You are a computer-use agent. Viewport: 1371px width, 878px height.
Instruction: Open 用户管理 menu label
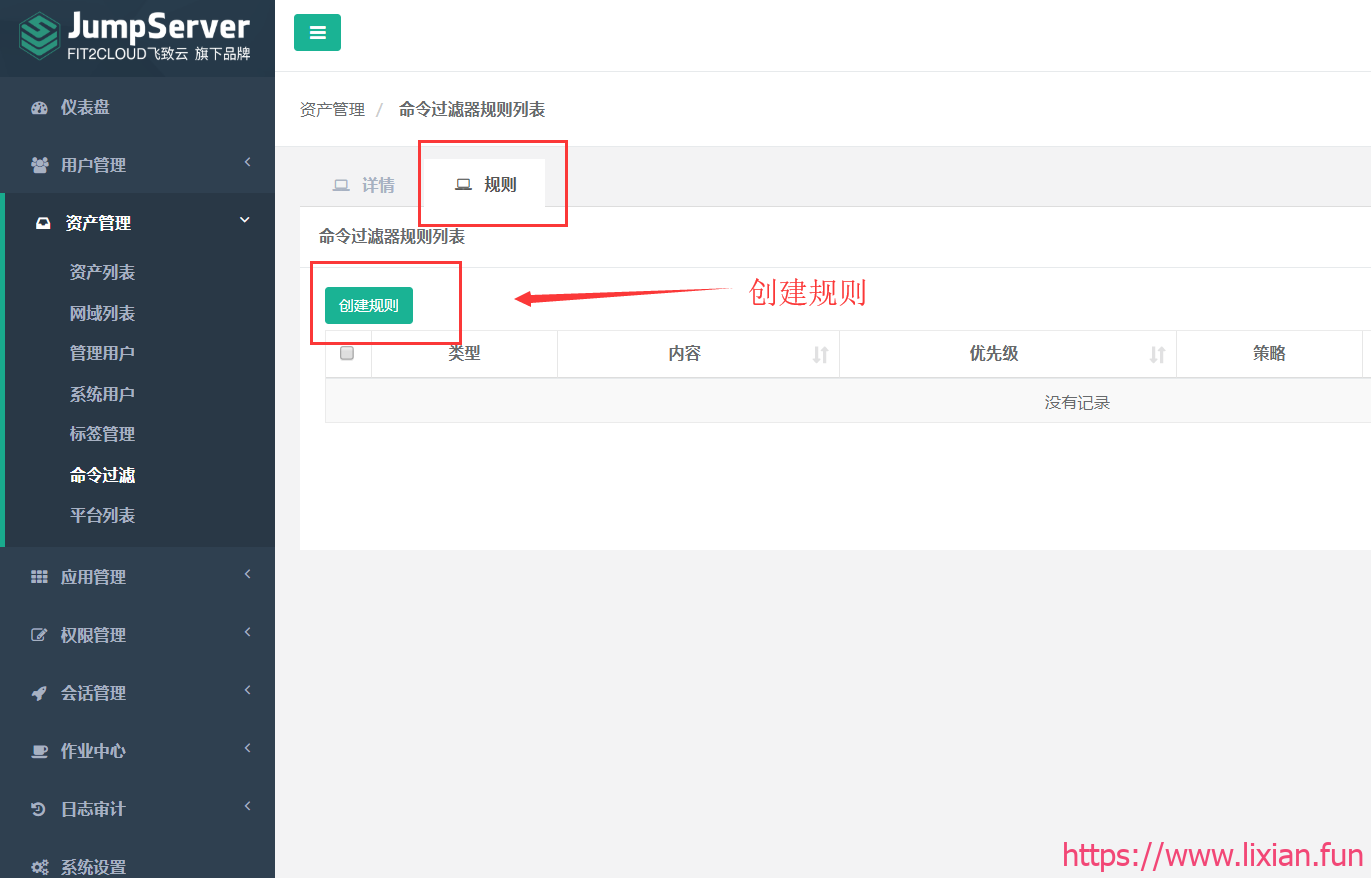[x=93, y=165]
